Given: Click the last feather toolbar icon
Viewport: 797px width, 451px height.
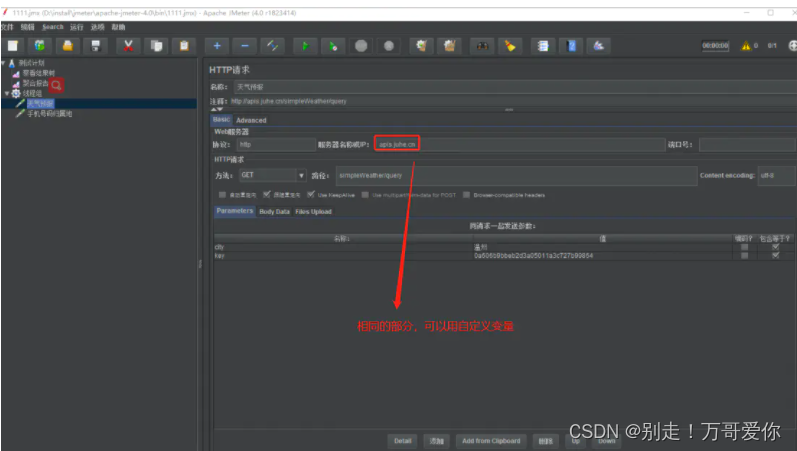Looking at the screenshot, I should click(598, 46).
